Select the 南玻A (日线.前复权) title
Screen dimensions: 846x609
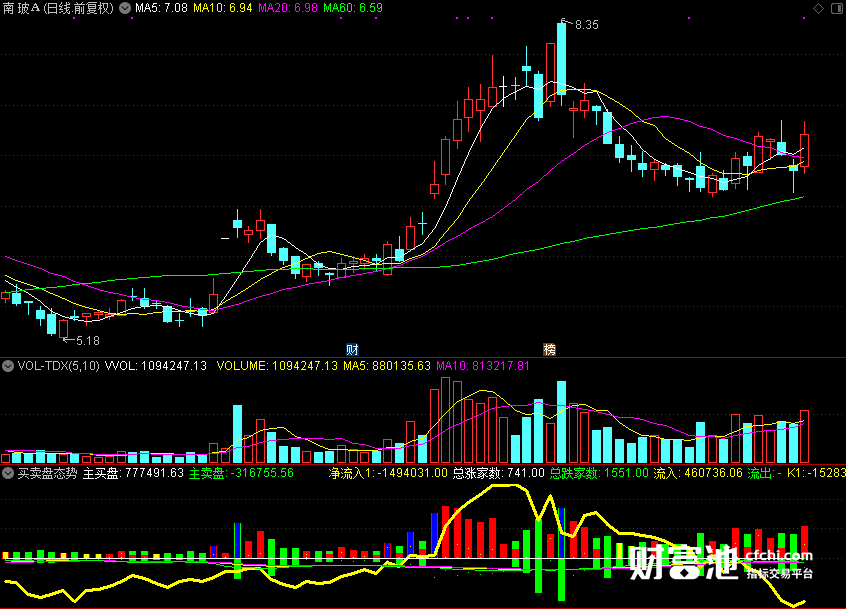tap(58, 8)
